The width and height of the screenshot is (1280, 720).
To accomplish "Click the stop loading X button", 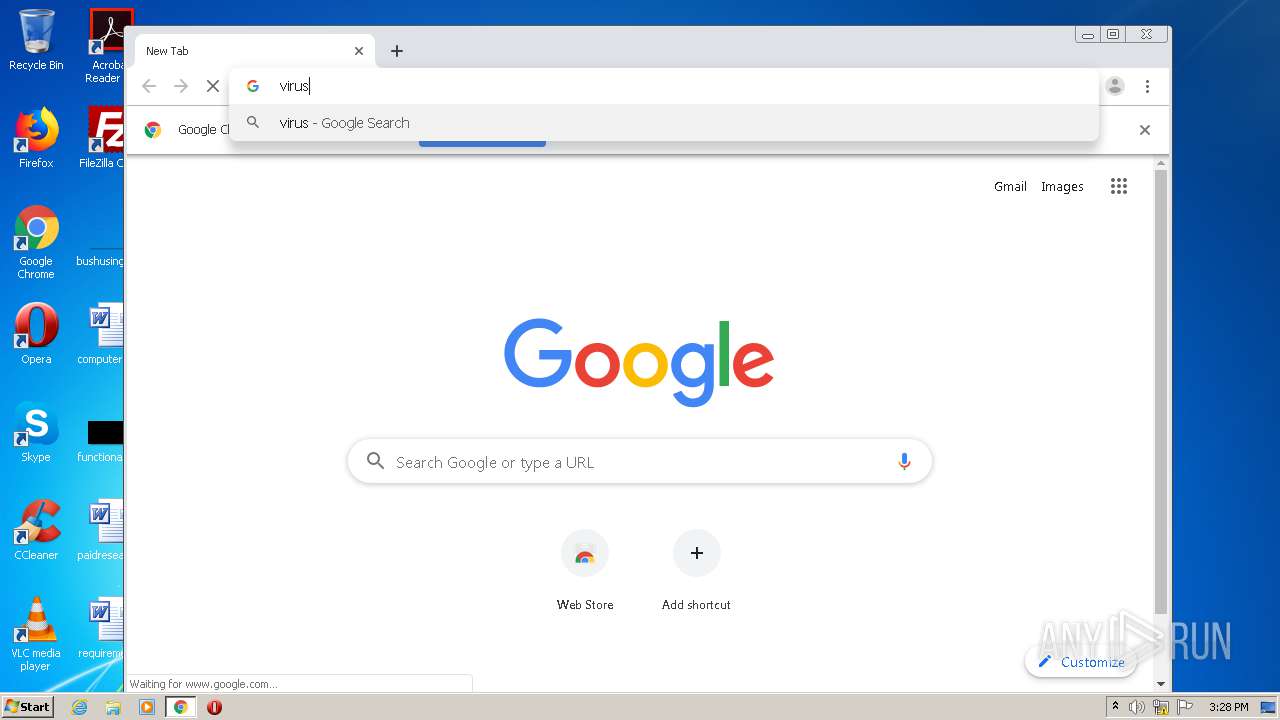I will tap(212, 86).
